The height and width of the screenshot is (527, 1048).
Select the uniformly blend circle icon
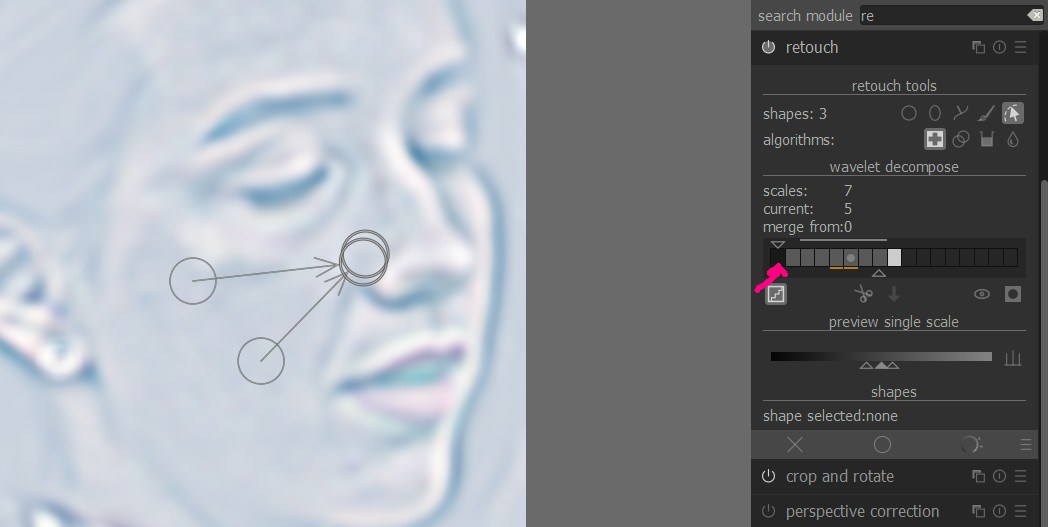pyautogui.click(x=882, y=444)
